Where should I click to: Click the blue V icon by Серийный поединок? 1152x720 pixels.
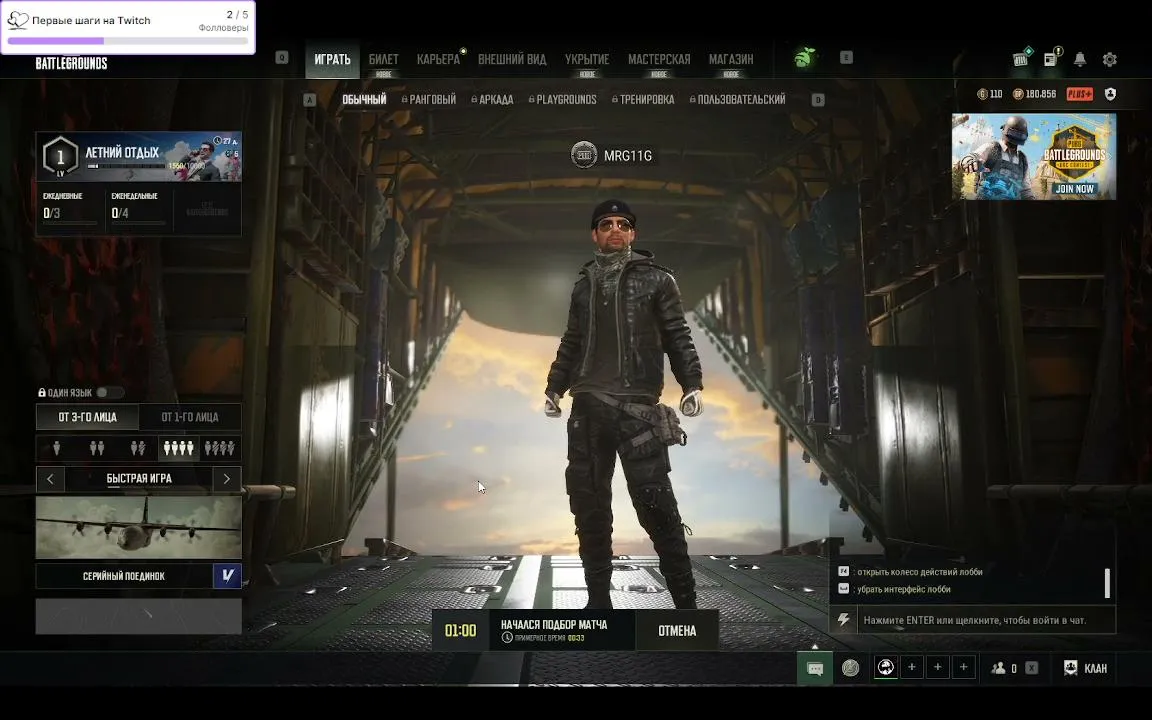[x=227, y=575]
